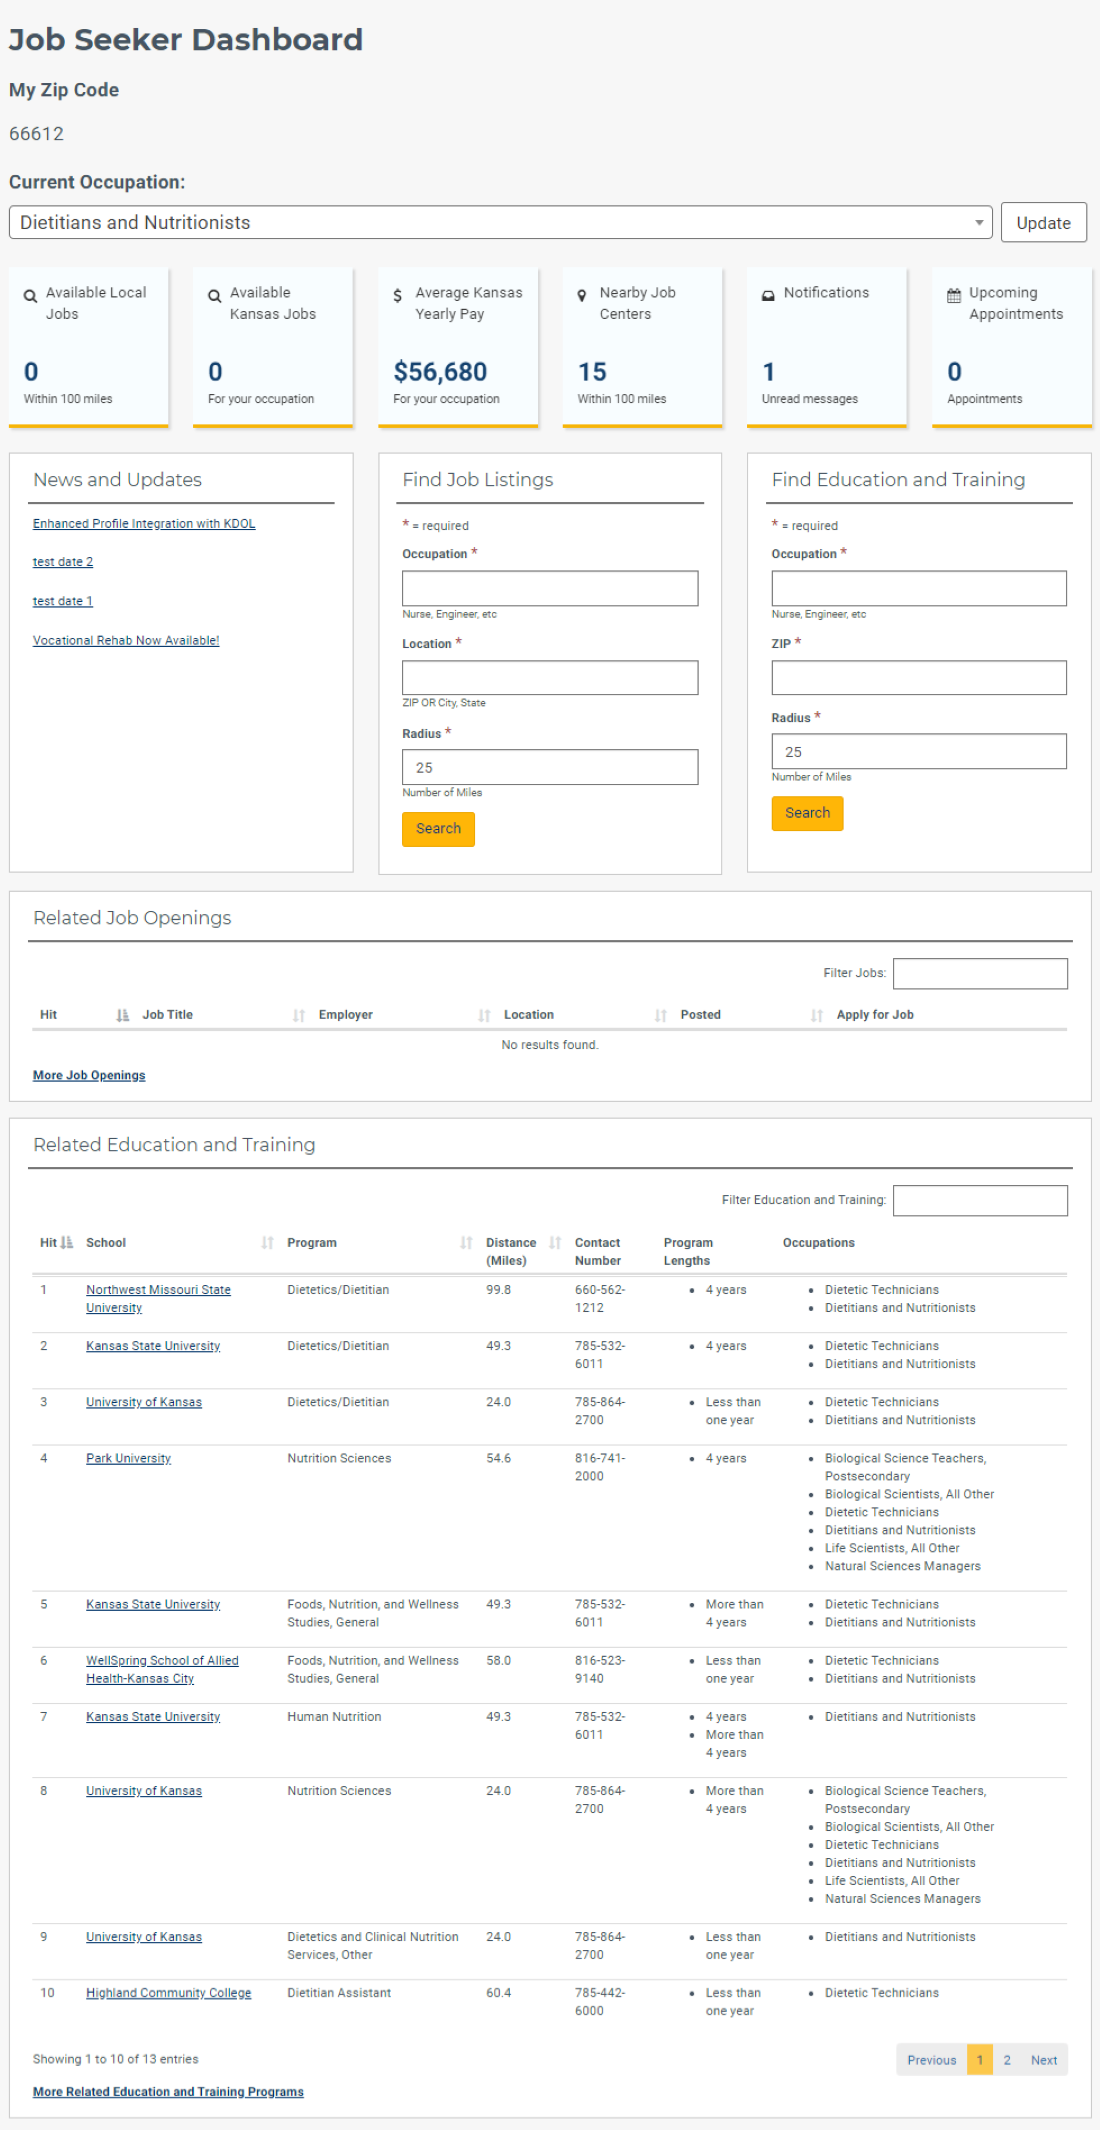Open Vocational Rehab Now Available news

point(126,641)
